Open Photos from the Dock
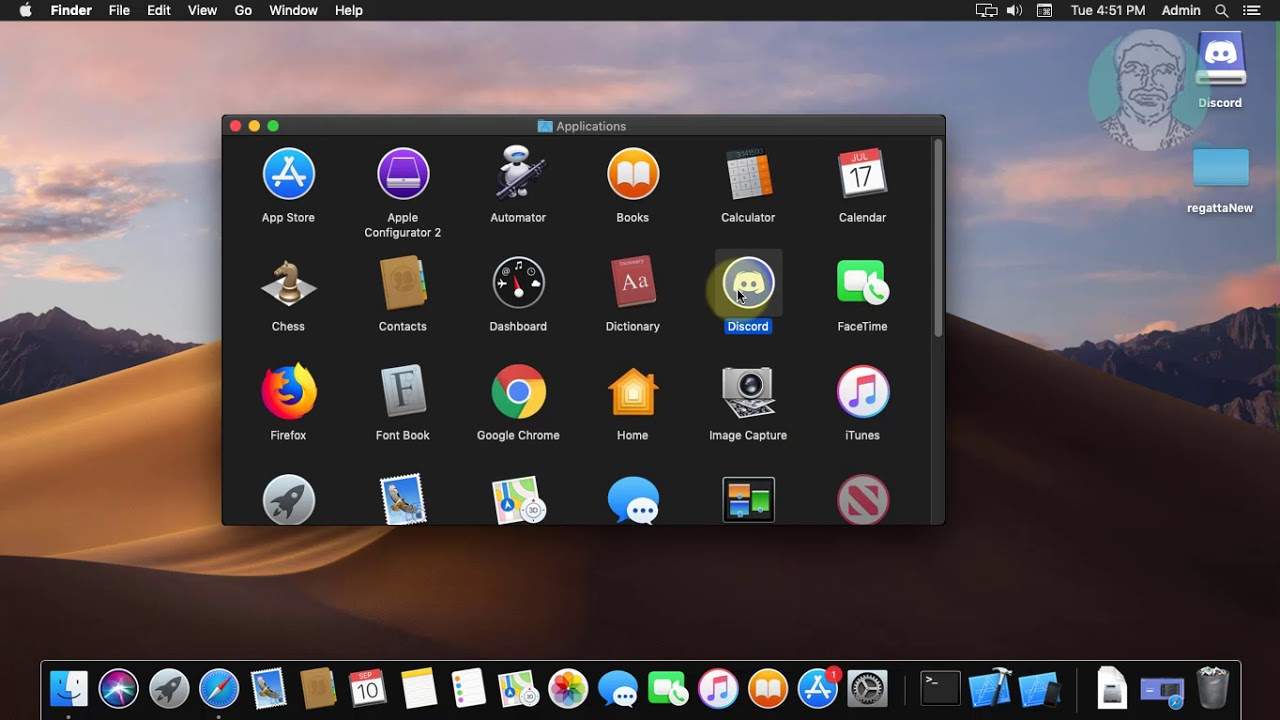This screenshot has height=720, width=1280. pyautogui.click(x=568, y=688)
